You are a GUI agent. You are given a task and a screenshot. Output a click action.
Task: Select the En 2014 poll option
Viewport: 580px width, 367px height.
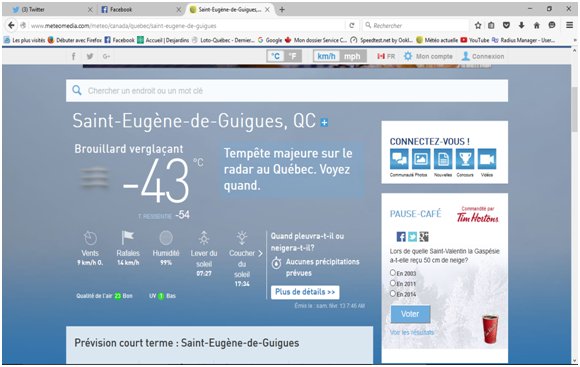[x=393, y=293]
